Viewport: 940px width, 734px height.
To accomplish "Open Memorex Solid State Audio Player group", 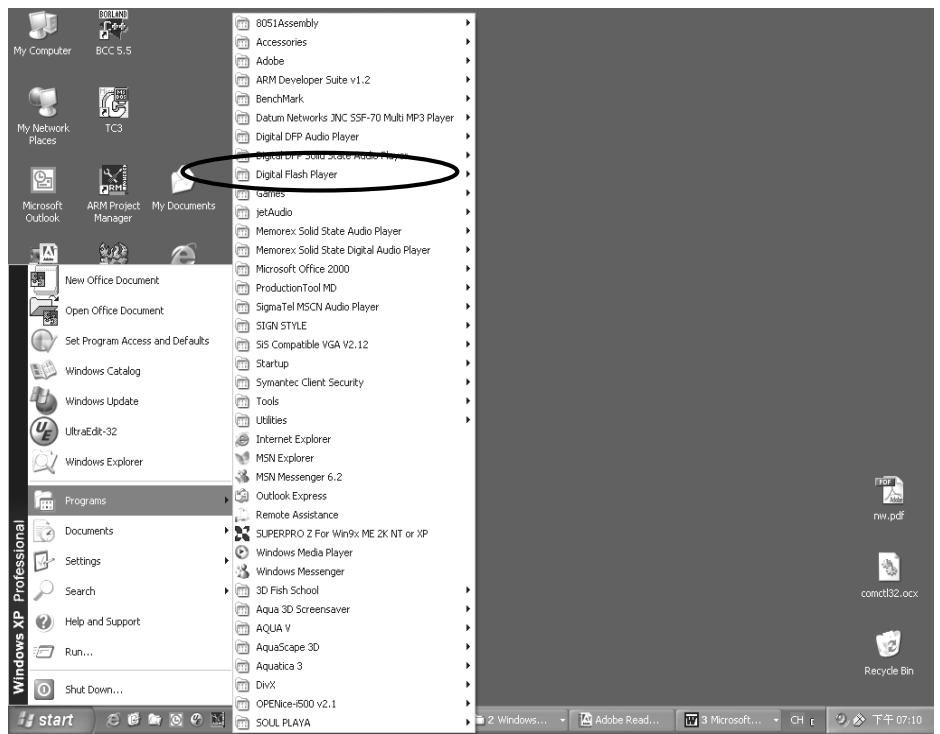I will click(x=354, y=231).
